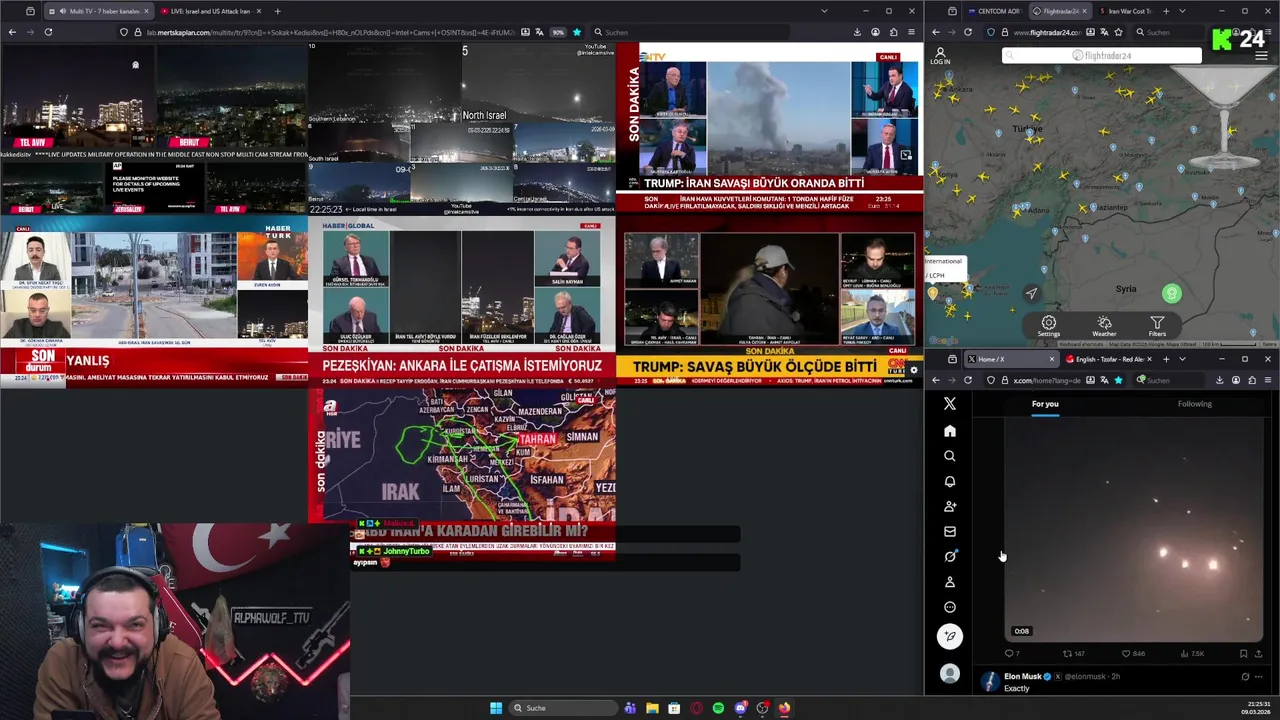Like the video post showing 846
Viewport: 1280px width, 720px height.
point(1132,654)
